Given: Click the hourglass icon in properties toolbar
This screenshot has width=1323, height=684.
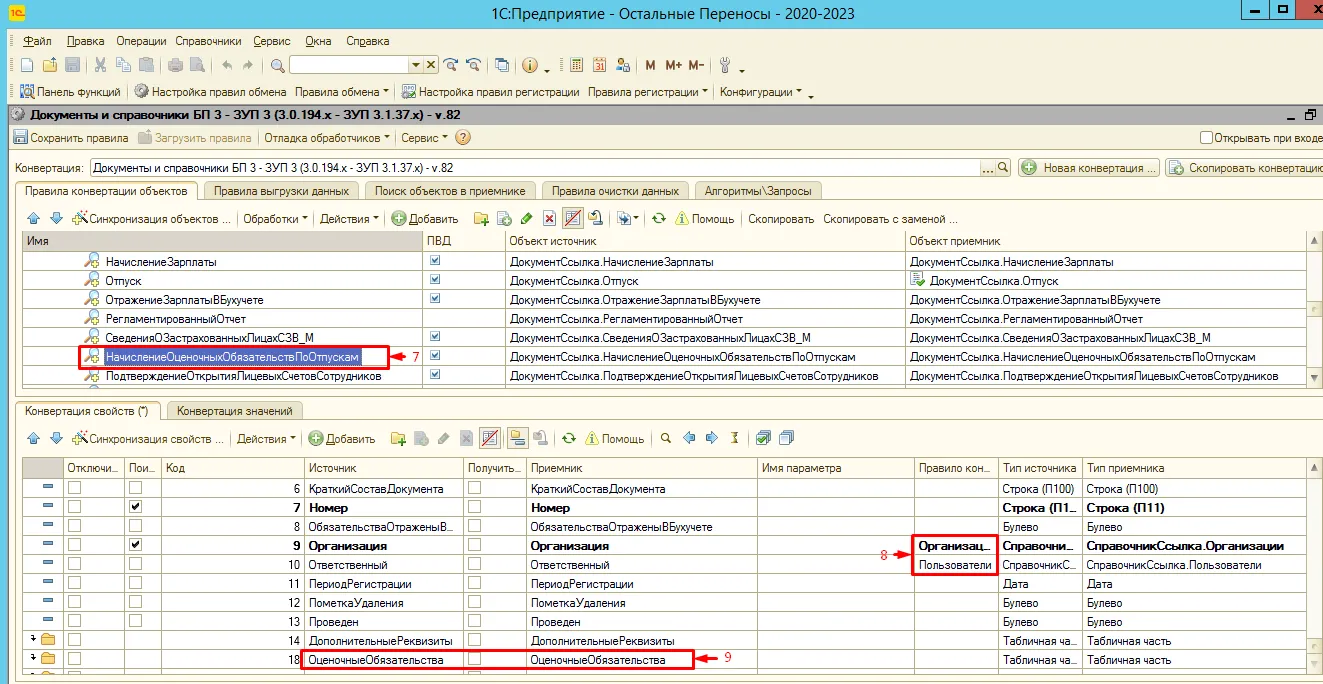Looking at the screenshot, I should pyautogui.click(x=735, y=438).
